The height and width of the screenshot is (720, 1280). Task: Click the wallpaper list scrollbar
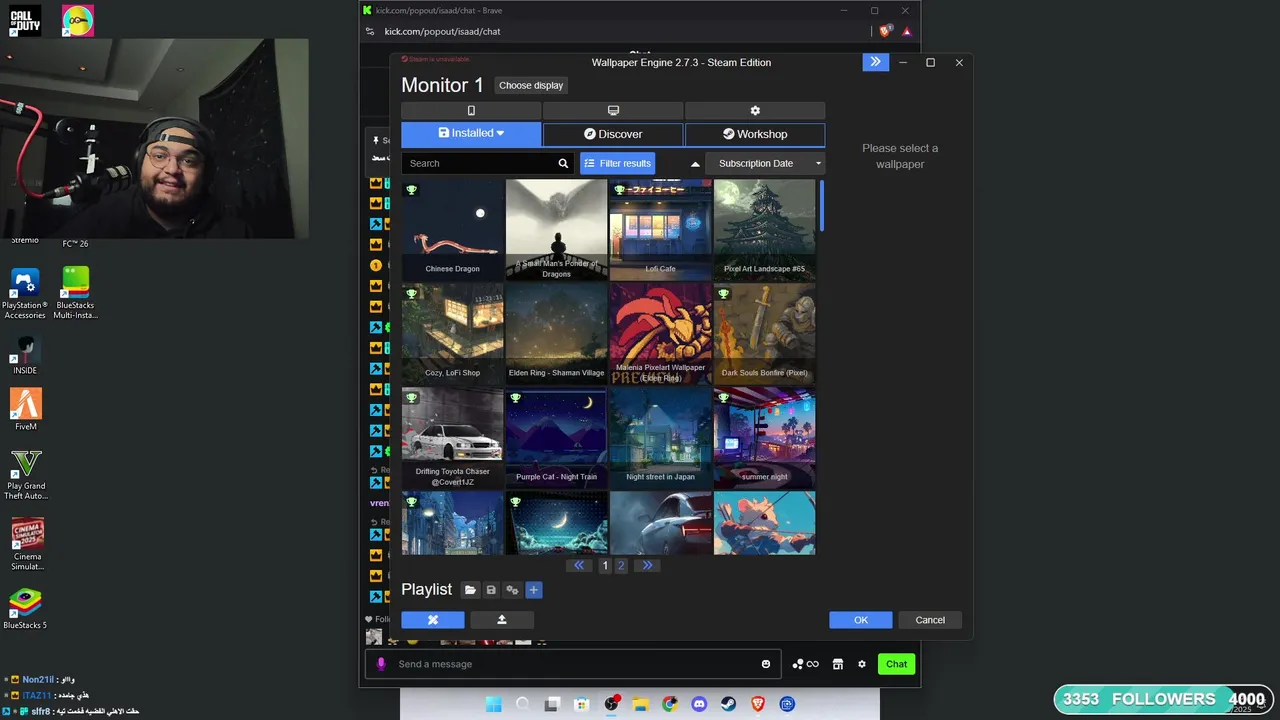(822, 205)
